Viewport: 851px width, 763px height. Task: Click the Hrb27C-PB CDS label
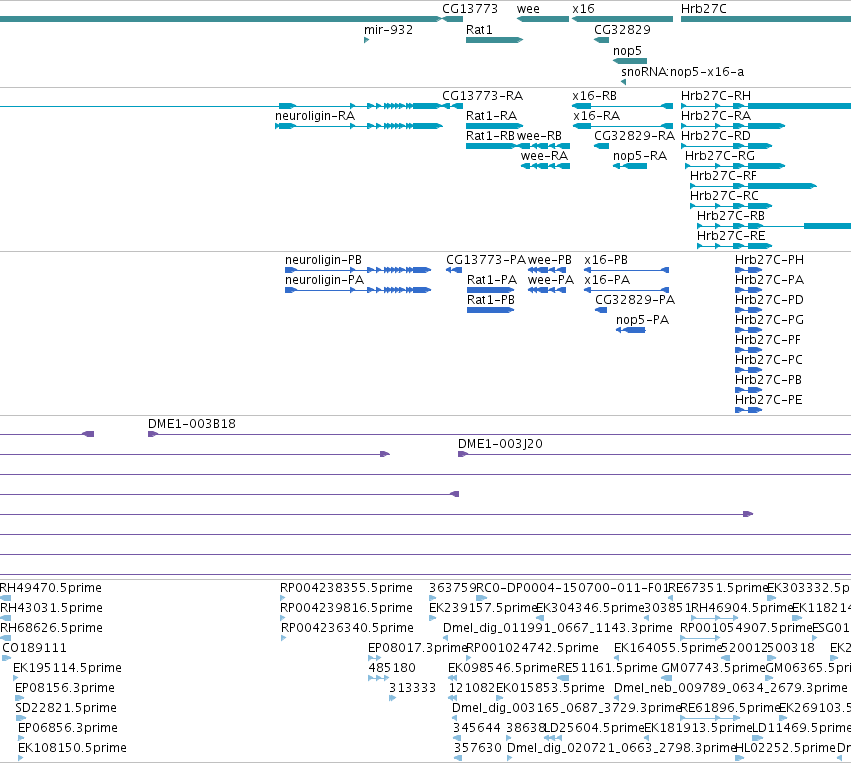[768, 381]
